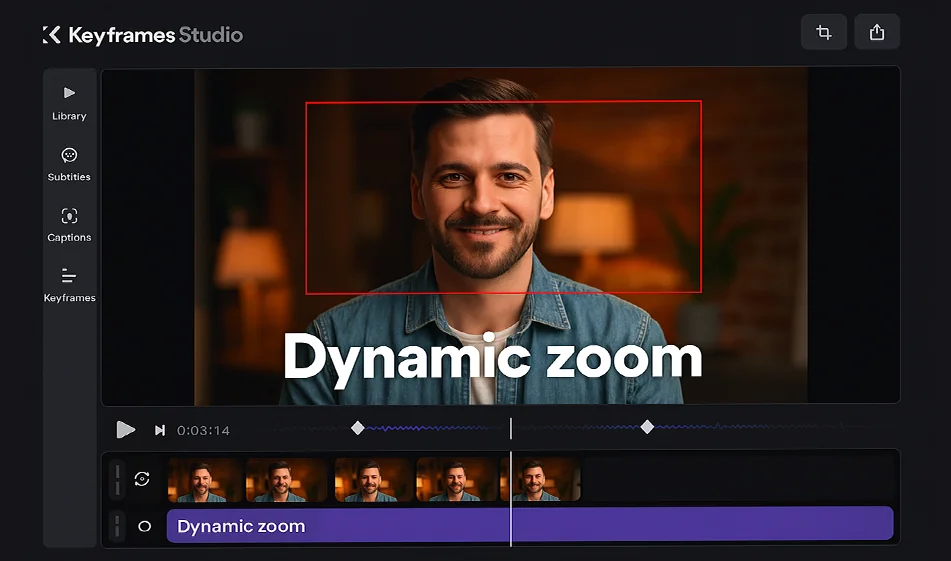Click the loop icon on video track
Screen dimensions: 951x561
(x=142, y=479)
